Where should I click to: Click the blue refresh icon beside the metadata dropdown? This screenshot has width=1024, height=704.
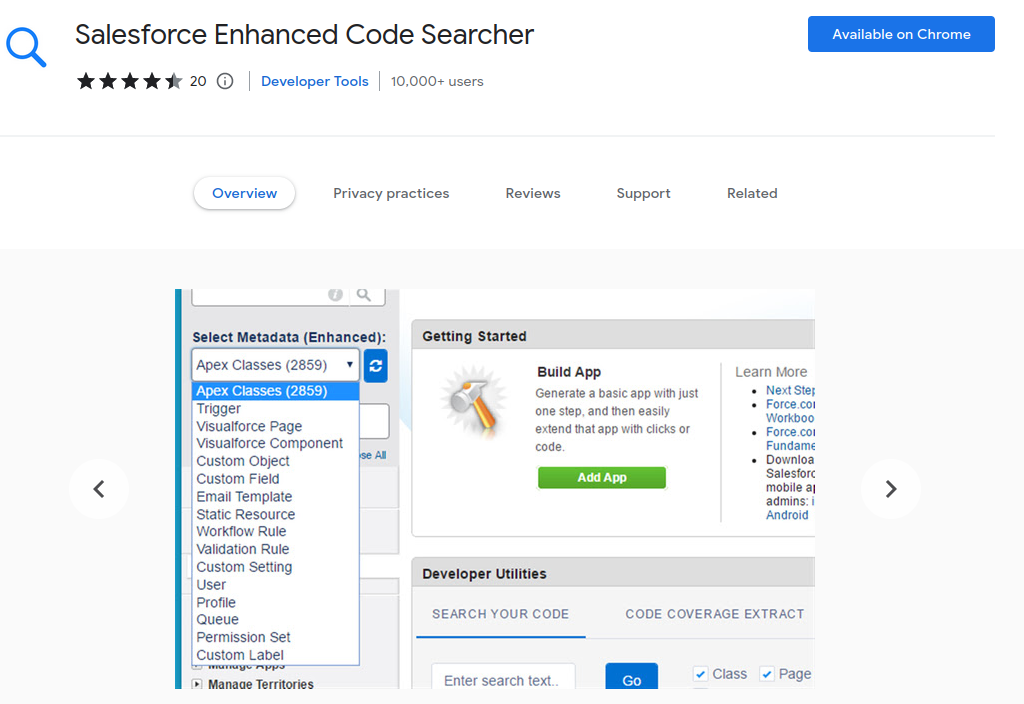pos(374,366)
